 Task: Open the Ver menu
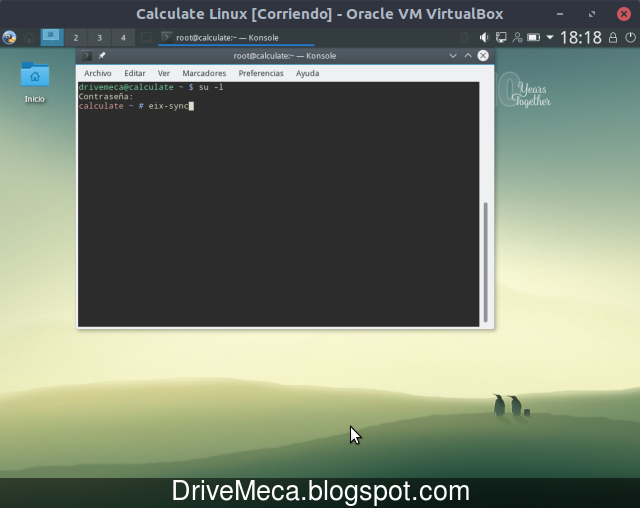tap(164, 73)
